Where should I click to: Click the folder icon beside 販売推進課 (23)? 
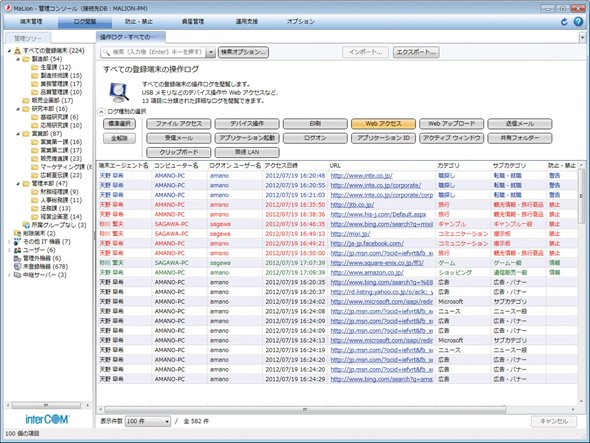(x=35, y=158)
